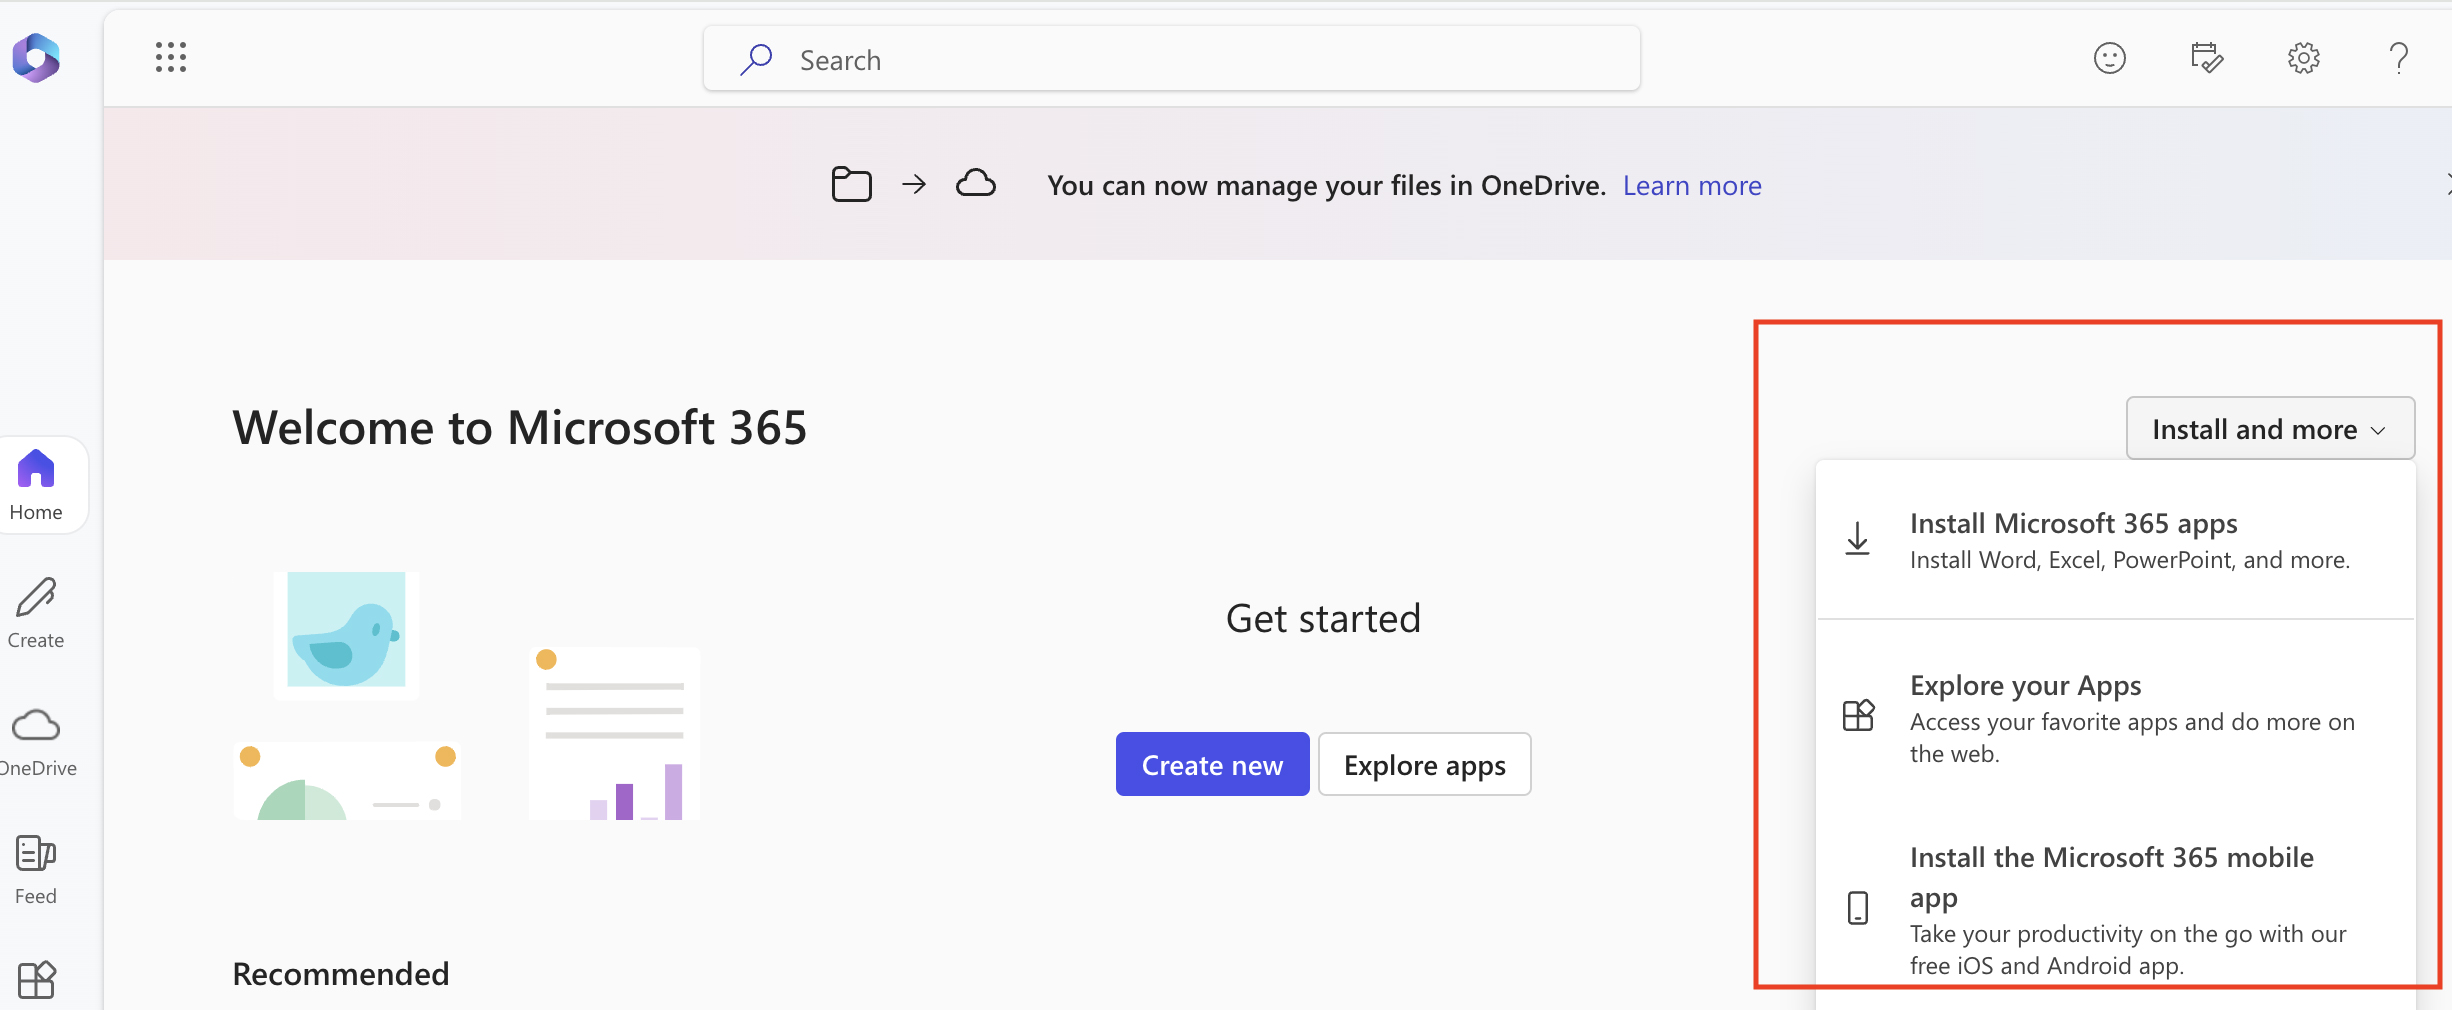Screen dimensions: 2452x1010
Task: Open Feed in the sidebar
Action: coord(36,869)
